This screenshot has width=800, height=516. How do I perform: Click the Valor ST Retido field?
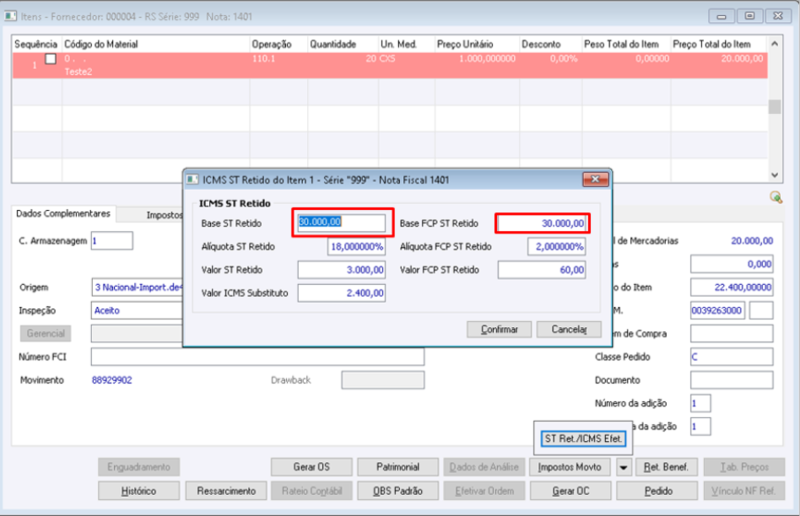341,270
